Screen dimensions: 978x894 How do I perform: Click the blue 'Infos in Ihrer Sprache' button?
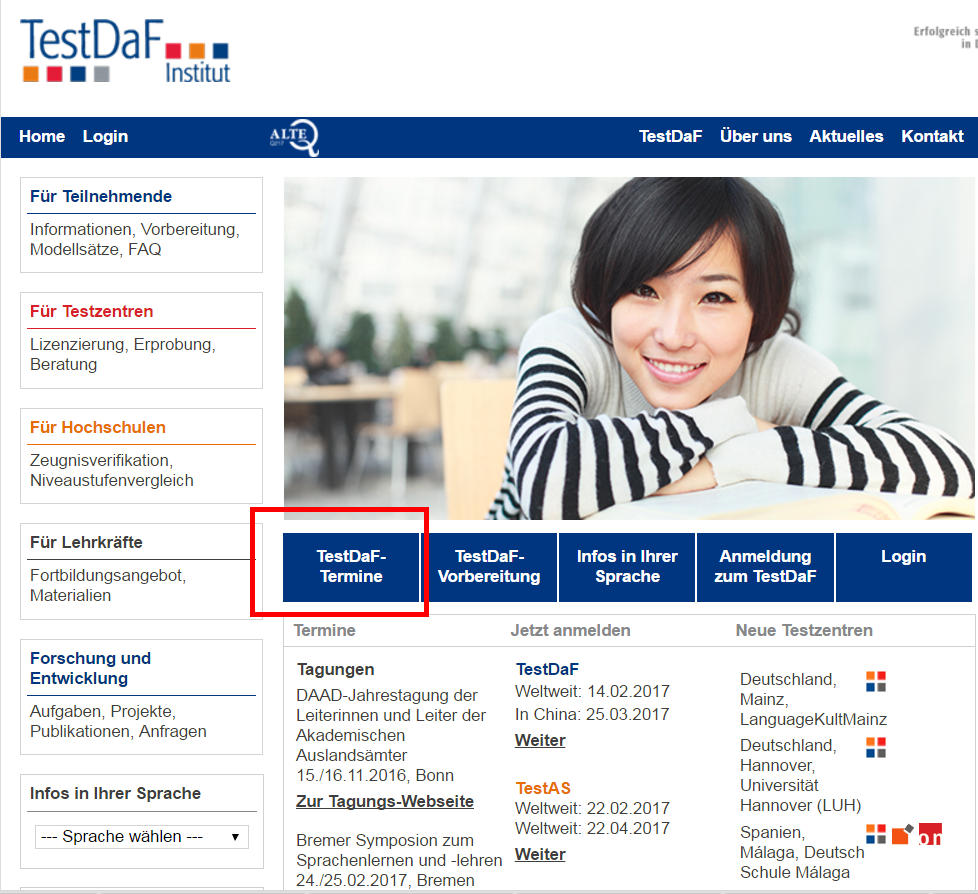tap(627, 567)
